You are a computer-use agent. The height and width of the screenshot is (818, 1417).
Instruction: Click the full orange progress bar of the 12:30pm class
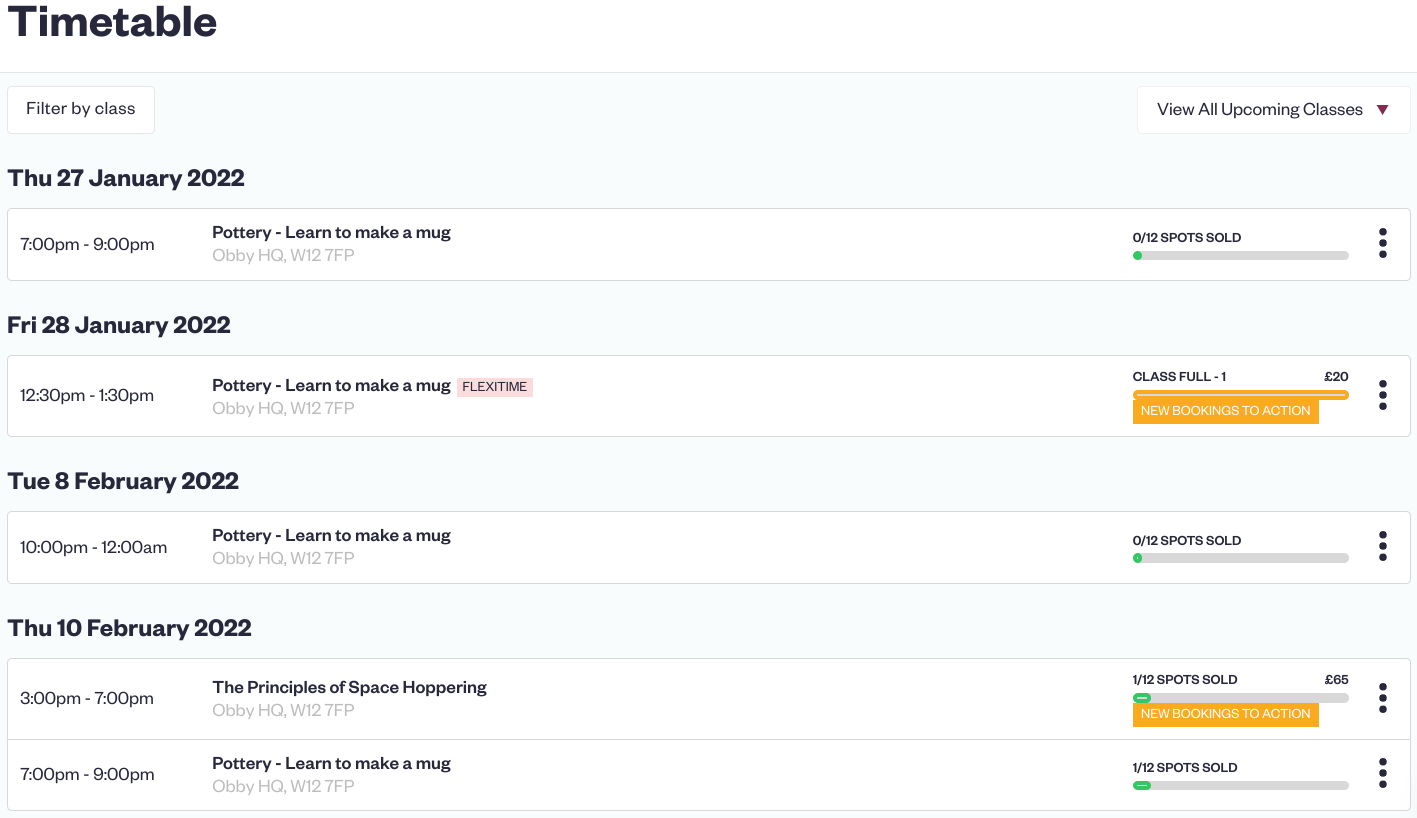pyautogui.click(x=1241, y=395)
